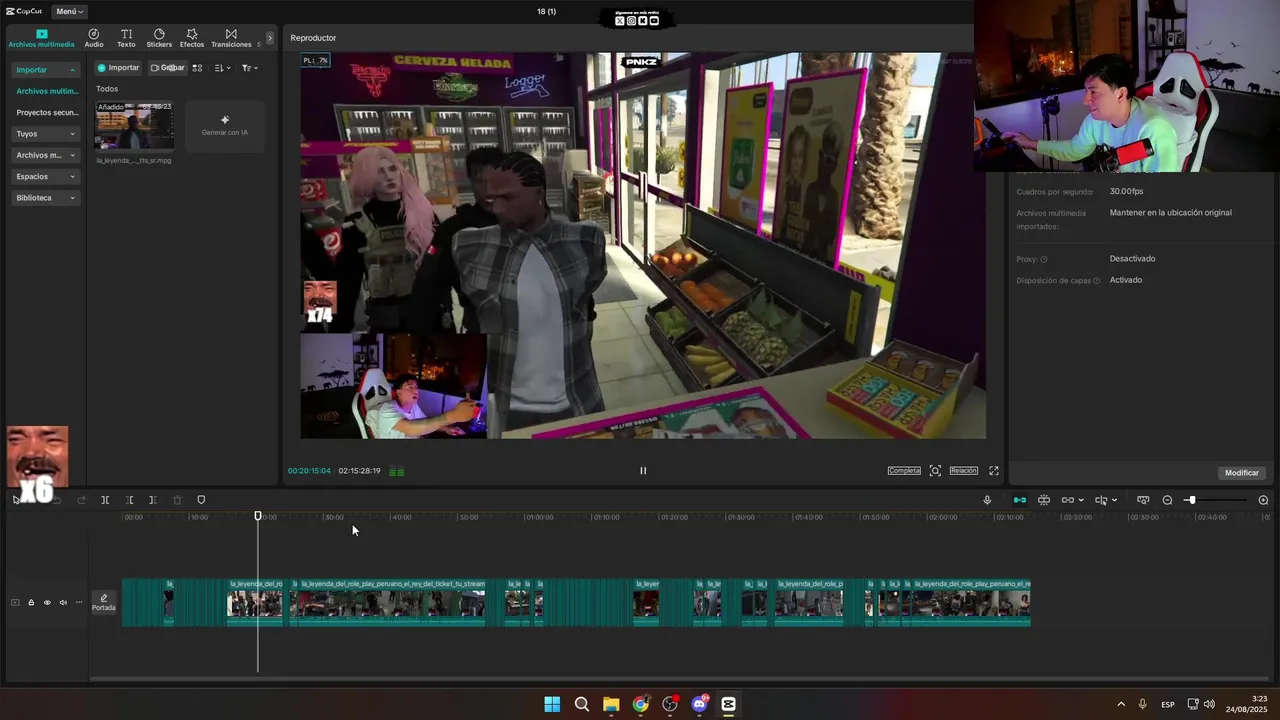Hide the main track with eye icon
1280x720 pixels.
(47, 603)
